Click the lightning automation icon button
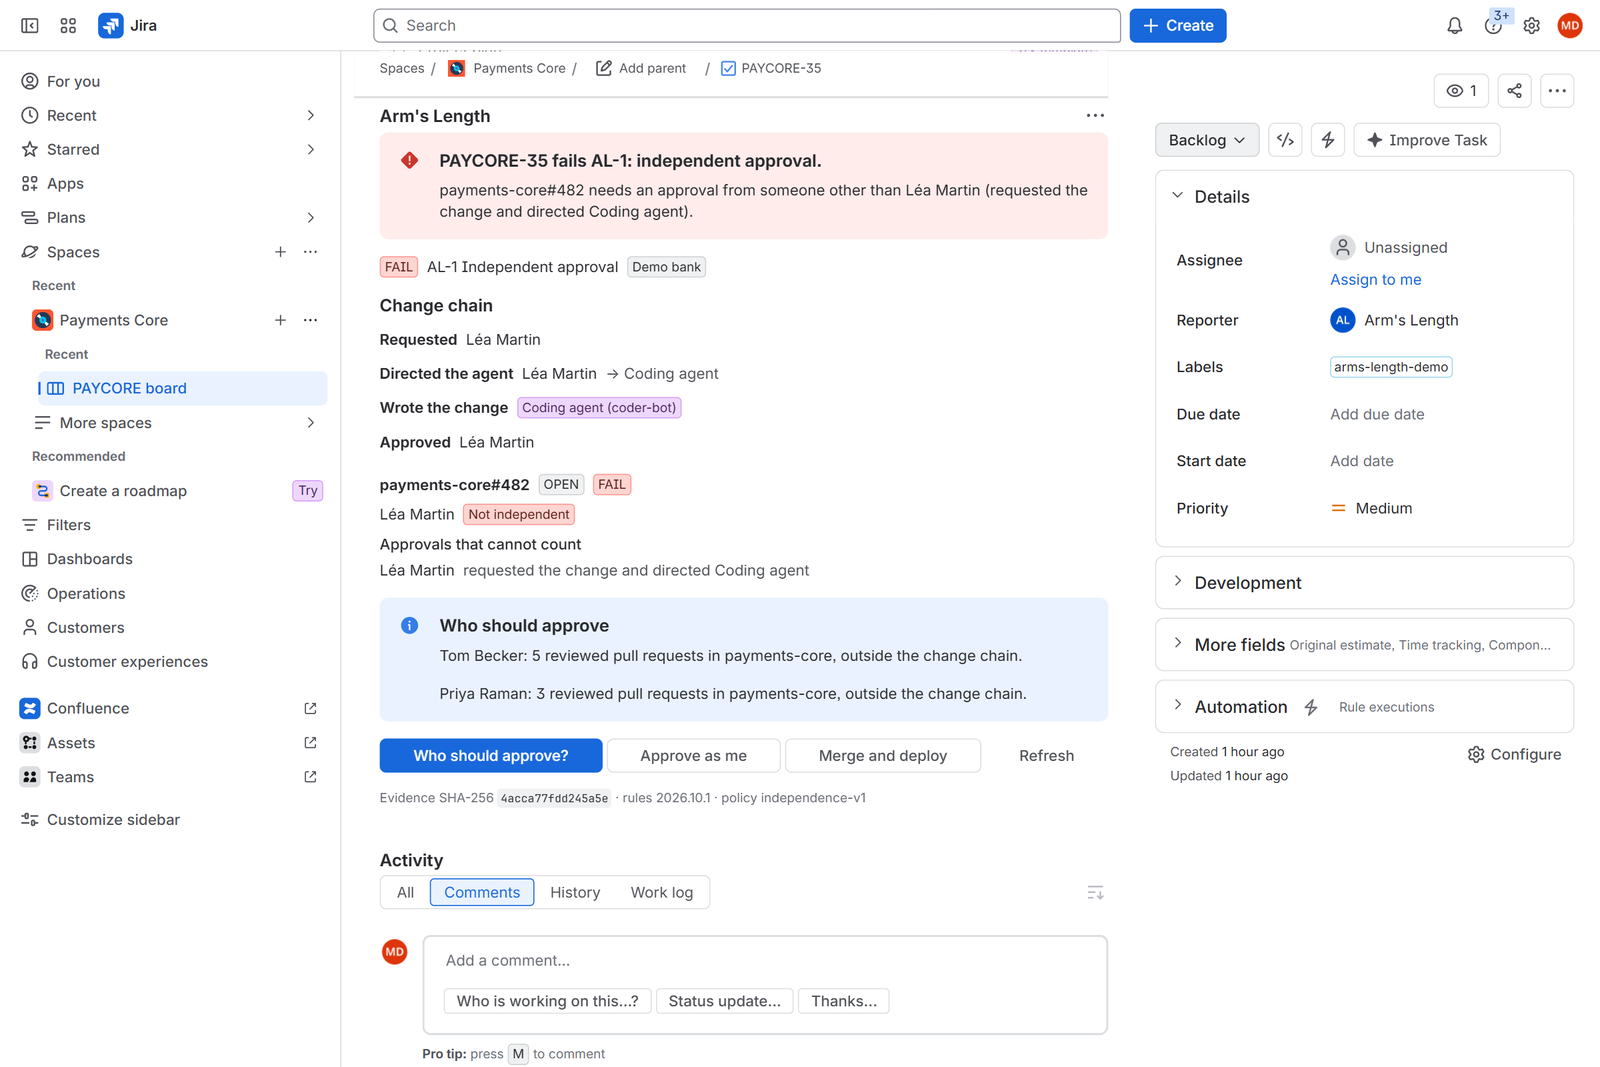 point(1328,140)
